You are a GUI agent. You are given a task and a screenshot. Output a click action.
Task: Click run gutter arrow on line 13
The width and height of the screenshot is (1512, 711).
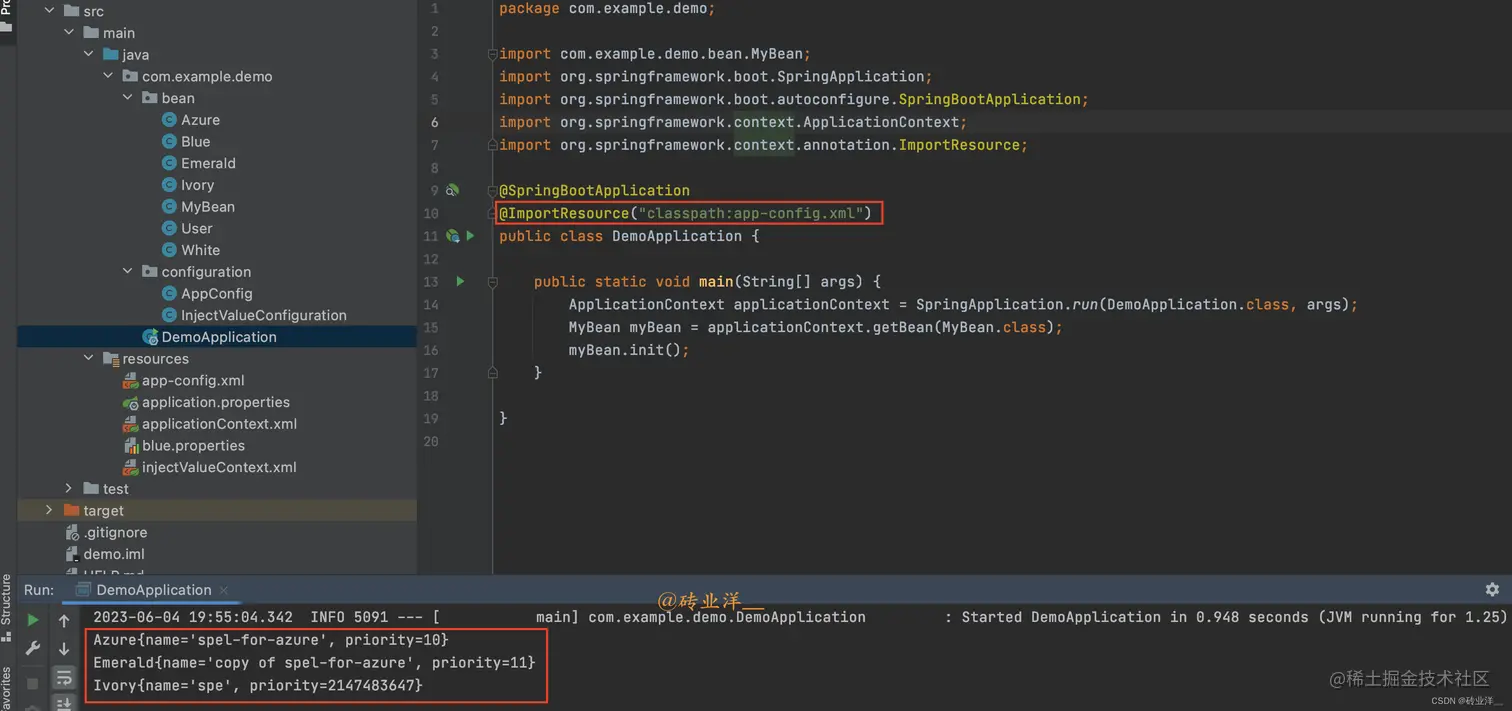click(460, 282)
